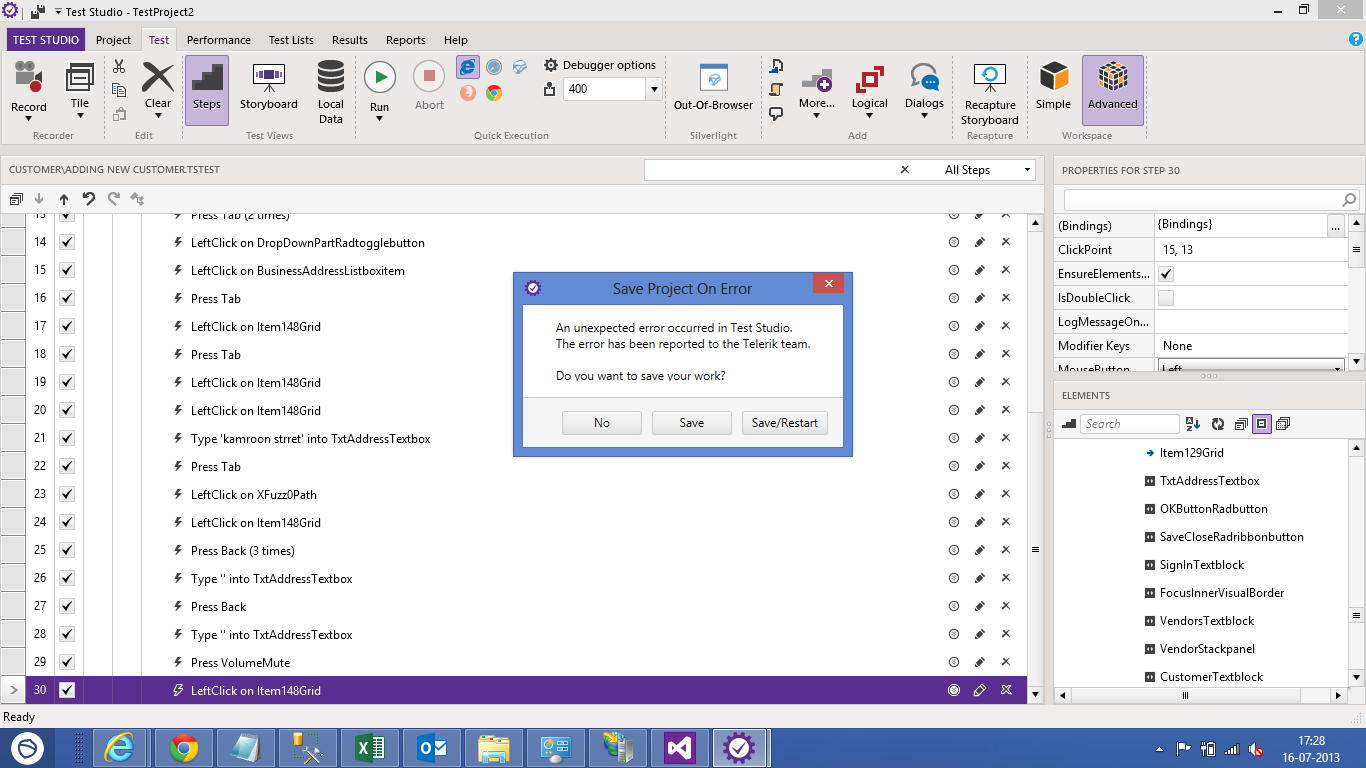This screenshot has height=768, width=1366.
Task: Switch to the Results tab
Action: click(x=349, y=40)
